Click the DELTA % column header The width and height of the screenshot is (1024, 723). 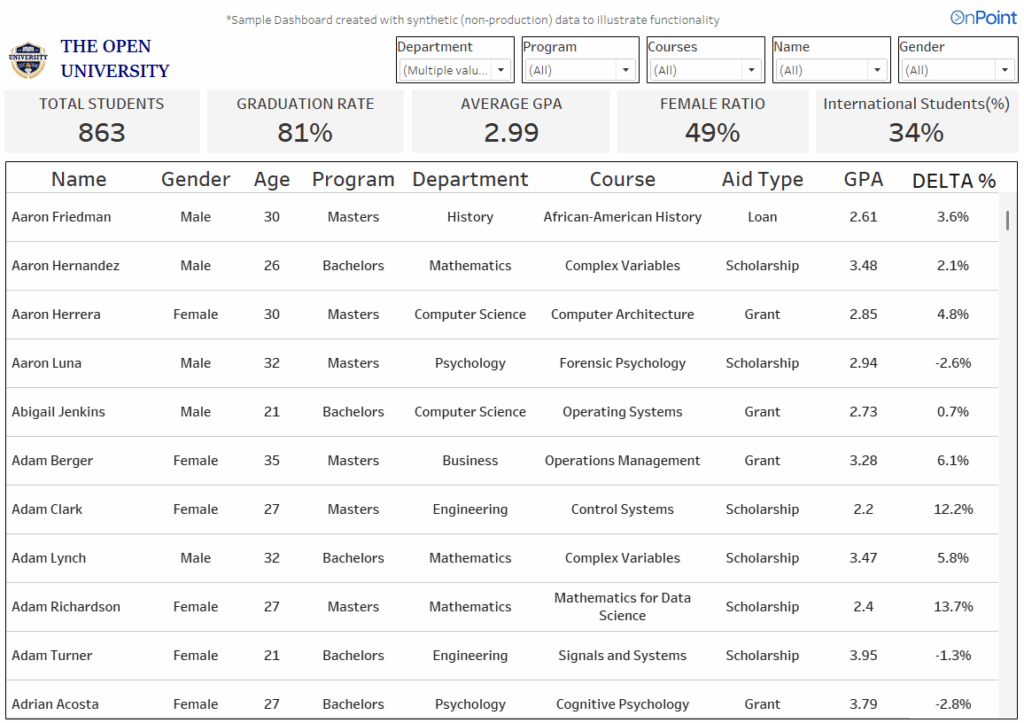pyautogui.click(x=954, y=181)
